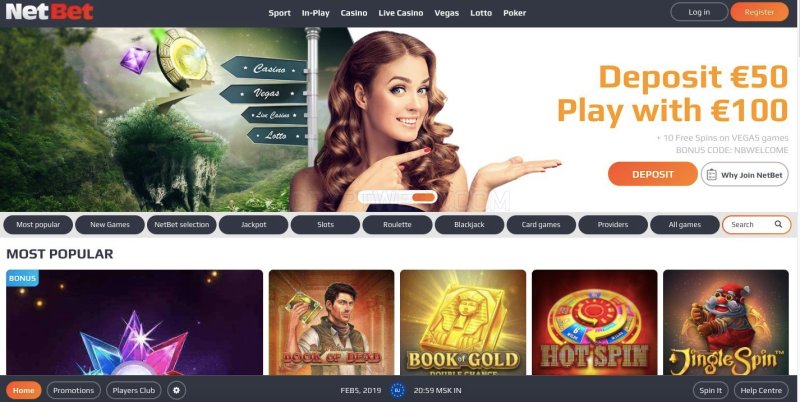Click the orange DEPOSIT button

click(x=653, y=174)
